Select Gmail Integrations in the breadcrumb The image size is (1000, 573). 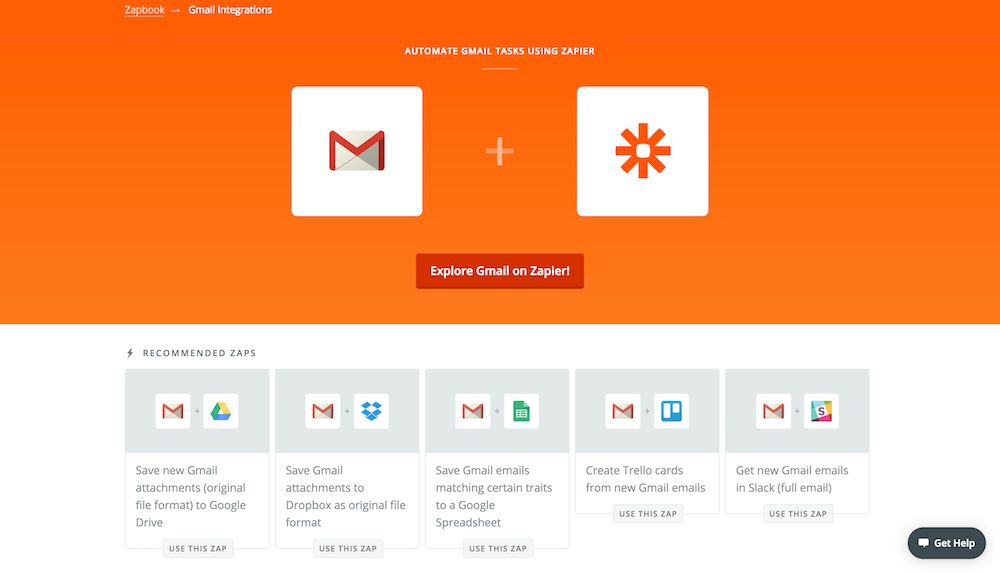(230, 10)
